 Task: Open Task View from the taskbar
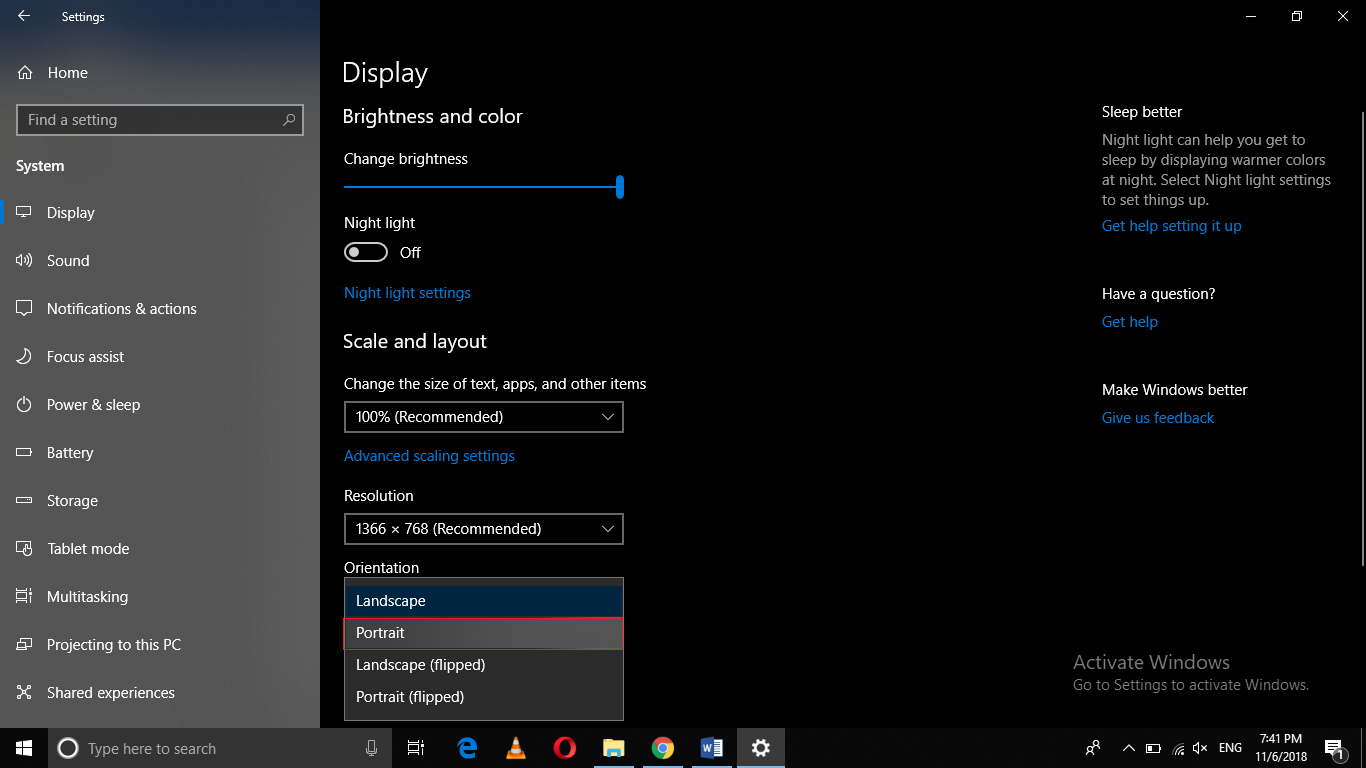coord(416,747)
